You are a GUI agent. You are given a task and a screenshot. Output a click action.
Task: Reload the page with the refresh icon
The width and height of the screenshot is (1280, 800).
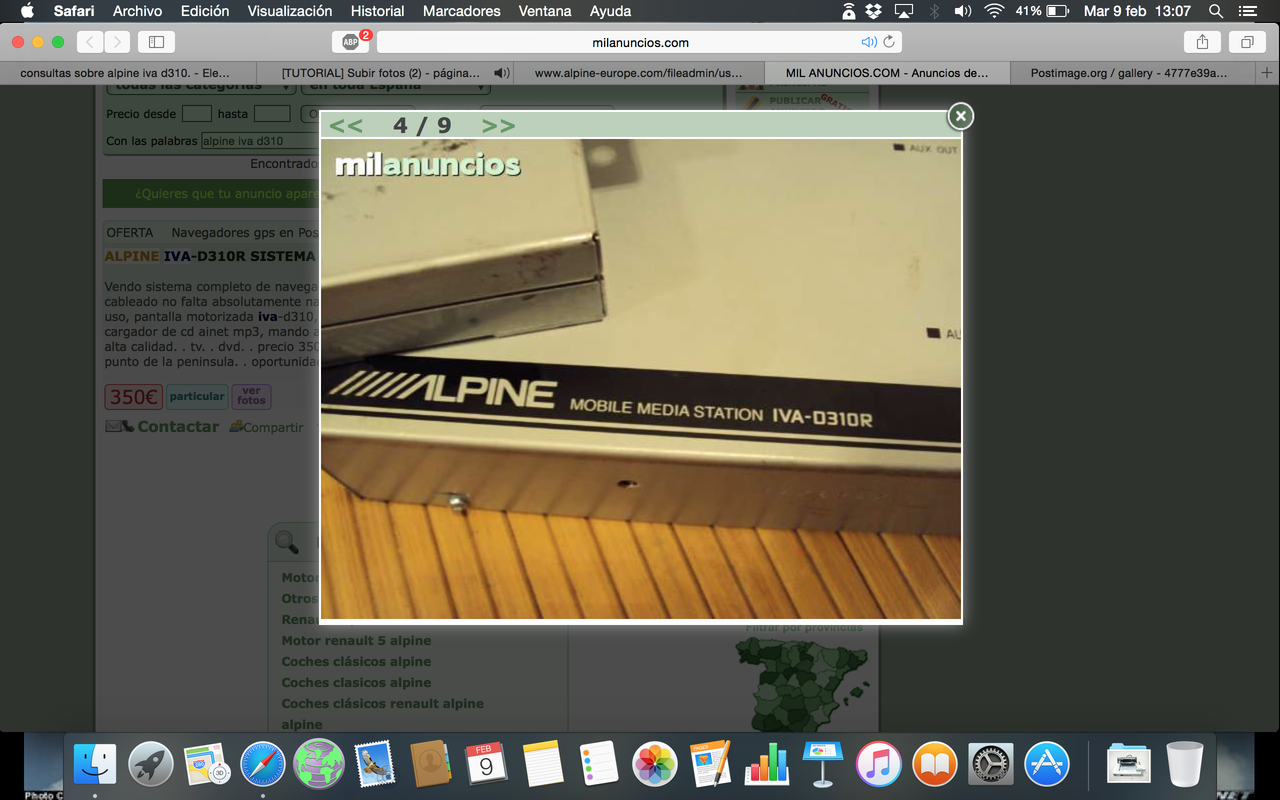pos(889,42)
